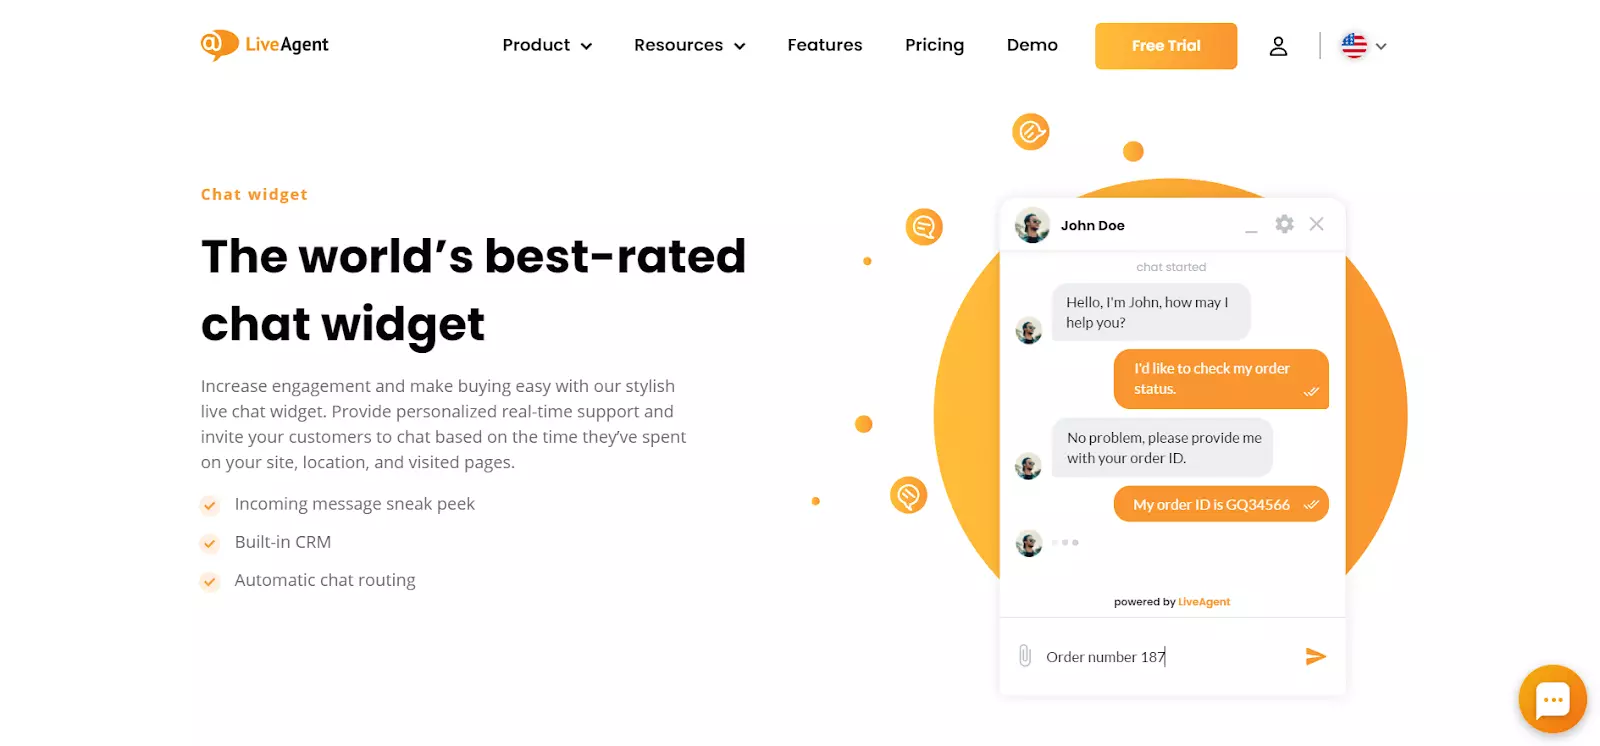Click the send message arrow in the chat widget
The width and height of the screenshot is (1600, 746).
(x=1316, y=656)
